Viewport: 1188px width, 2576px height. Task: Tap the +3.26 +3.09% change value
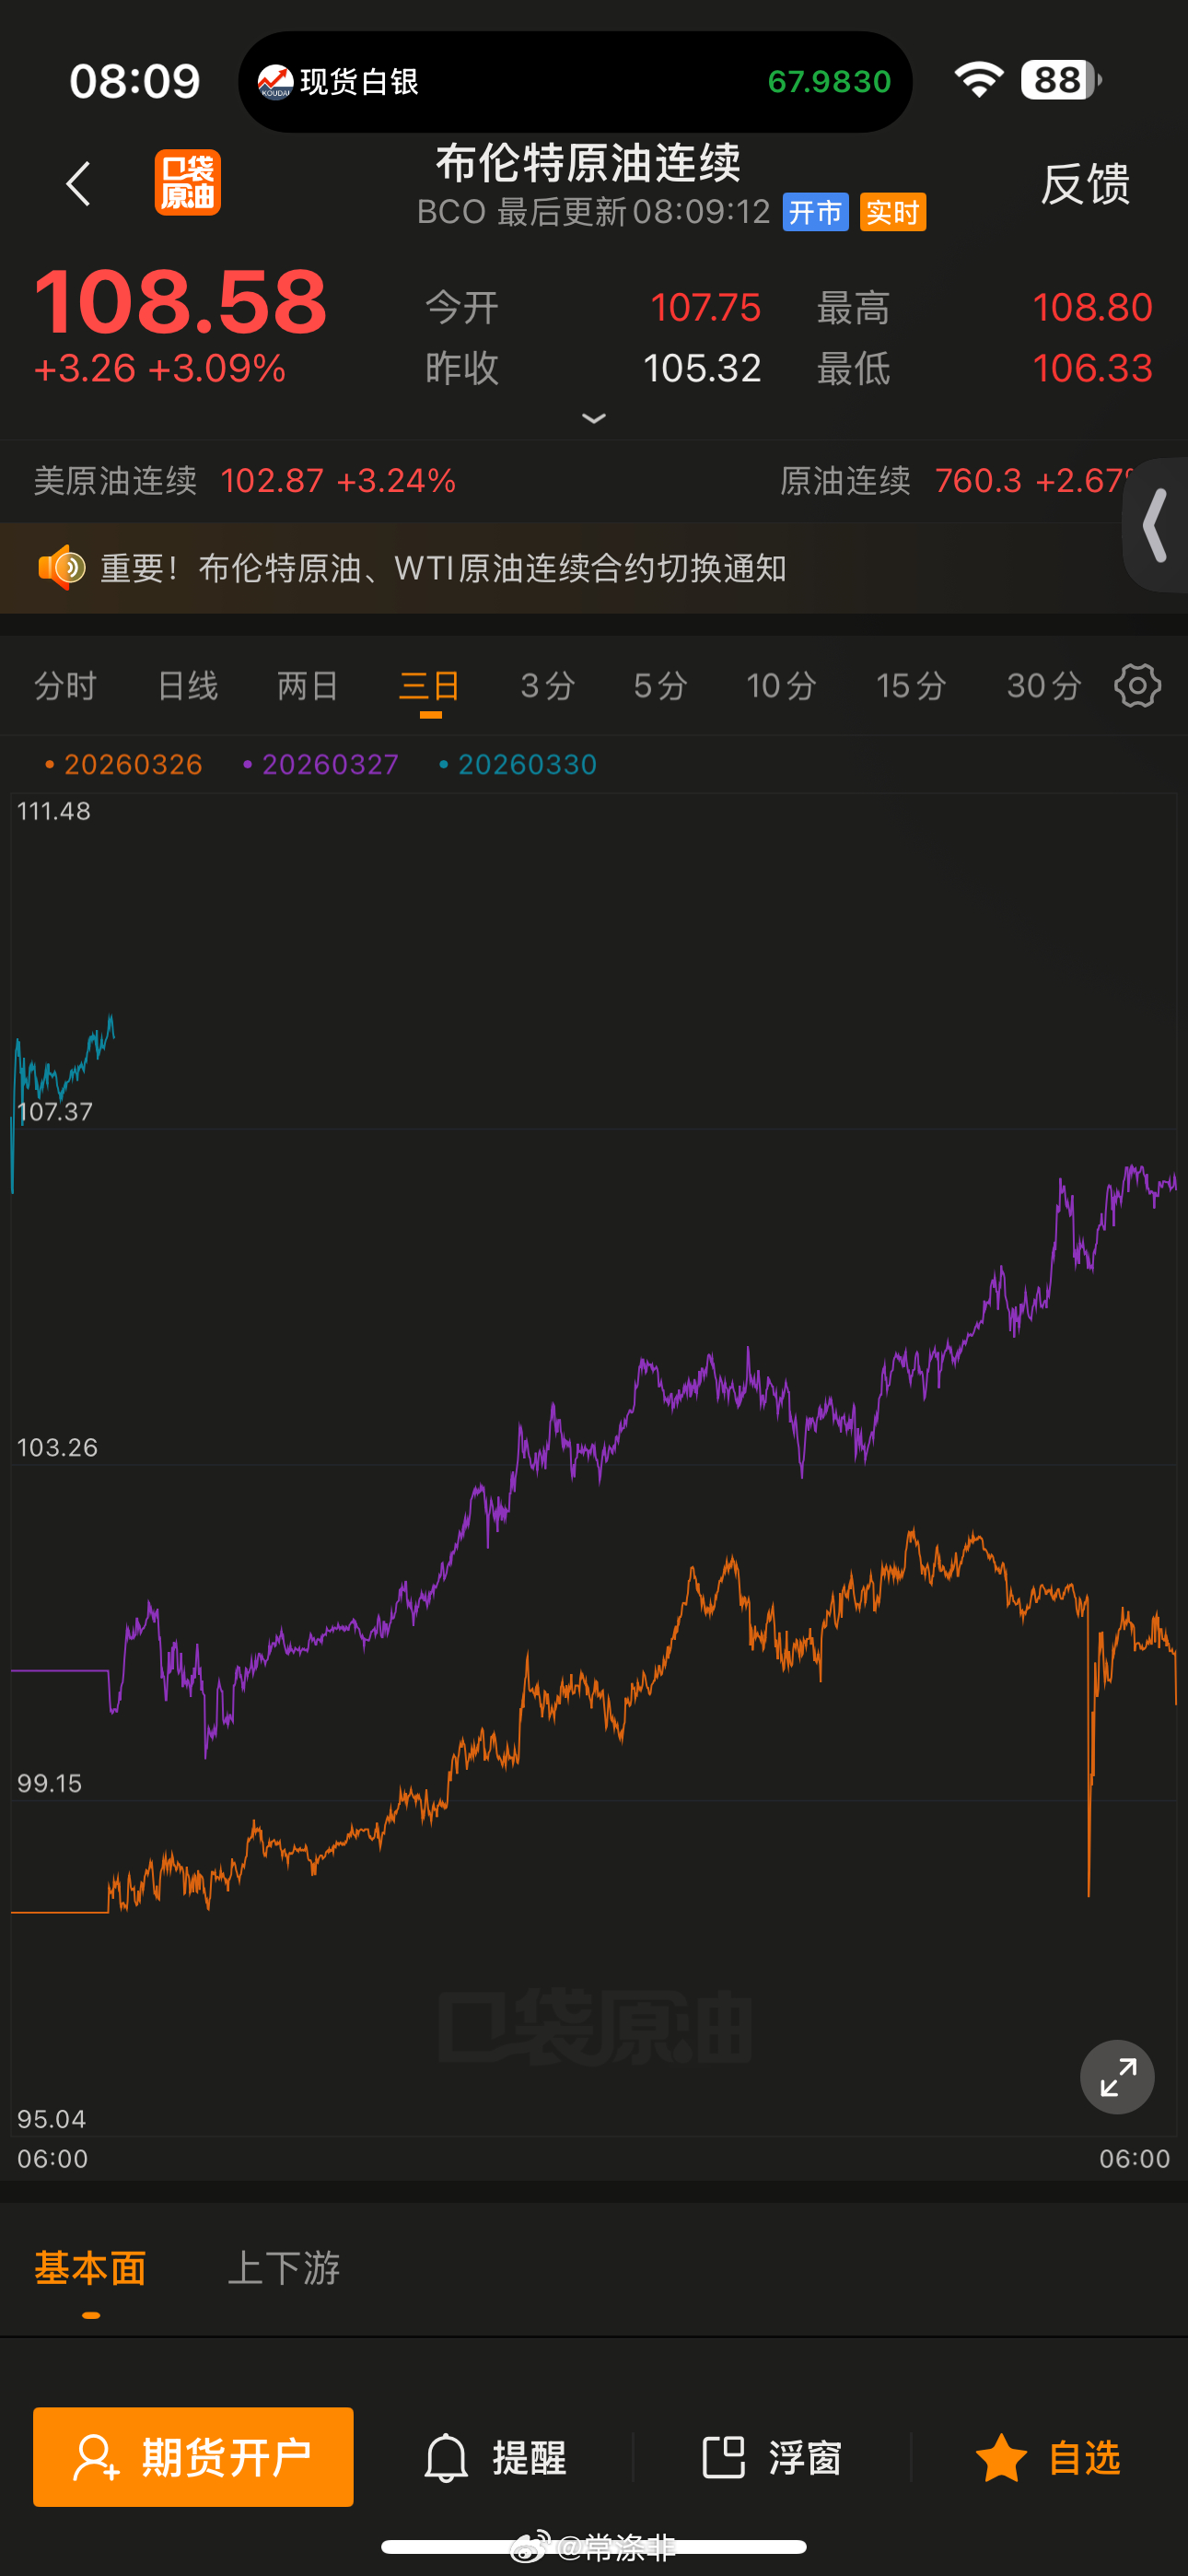pyautogui.click(x=160, y=369)
